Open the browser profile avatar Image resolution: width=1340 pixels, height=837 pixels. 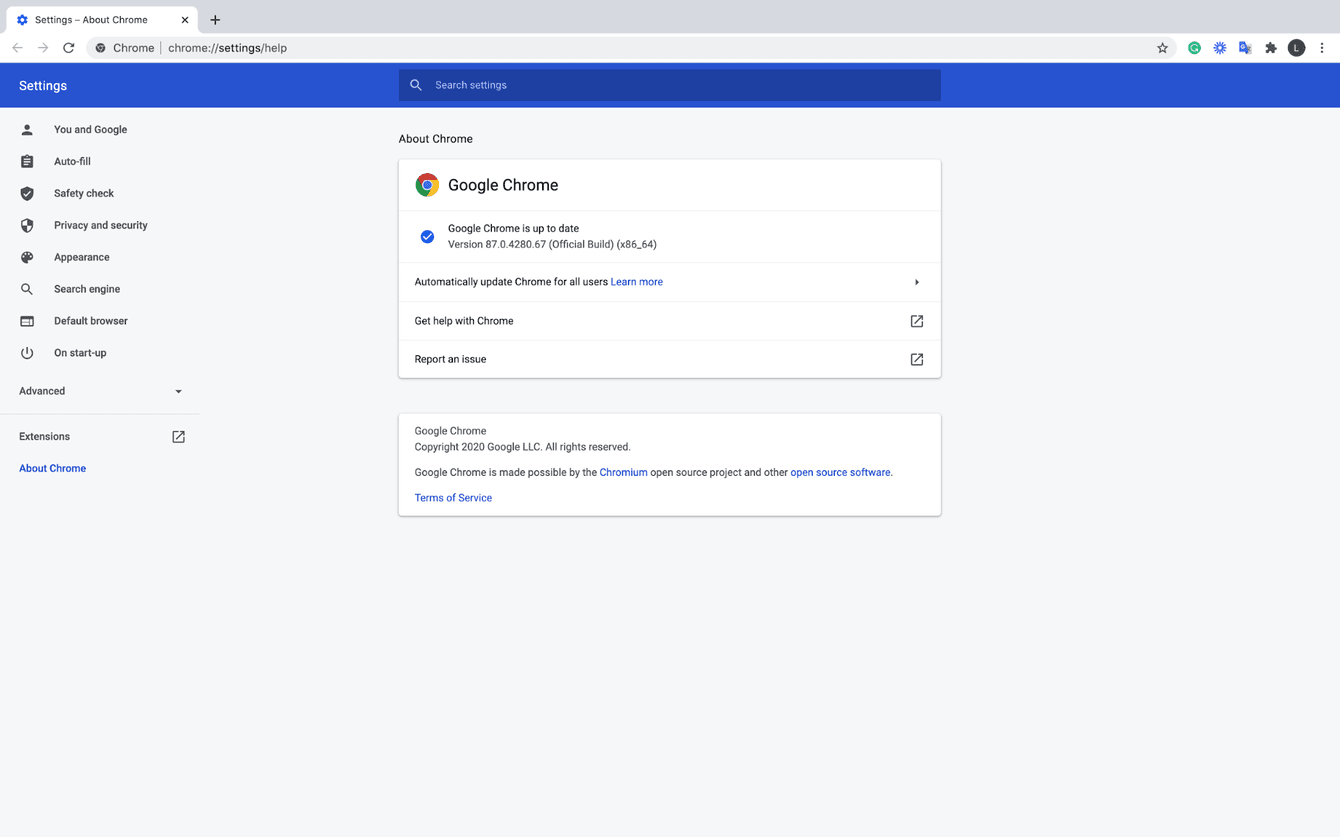point(1296,47)
